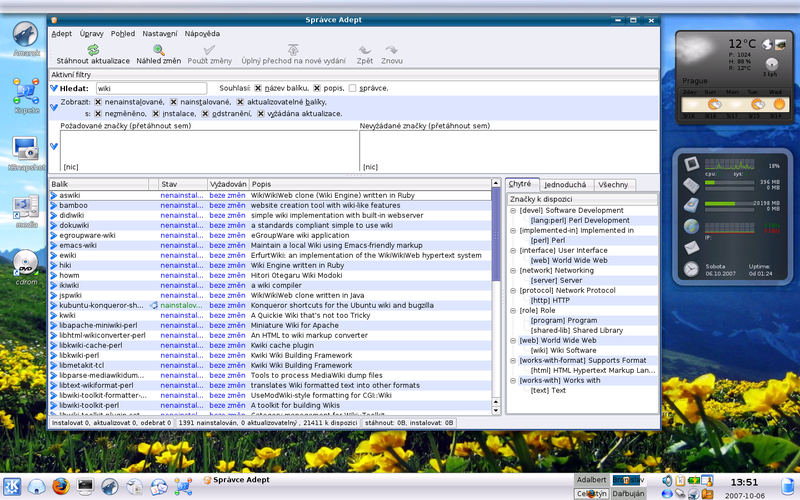
Task: Click Správce Adept taskbar entry
Action: click(237, 480)
